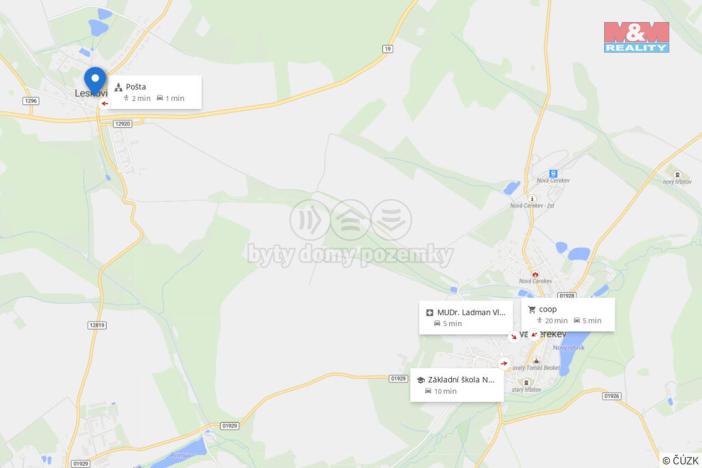
Task: Click the Nová Cerekev red town marker
Action: [535, 275]
